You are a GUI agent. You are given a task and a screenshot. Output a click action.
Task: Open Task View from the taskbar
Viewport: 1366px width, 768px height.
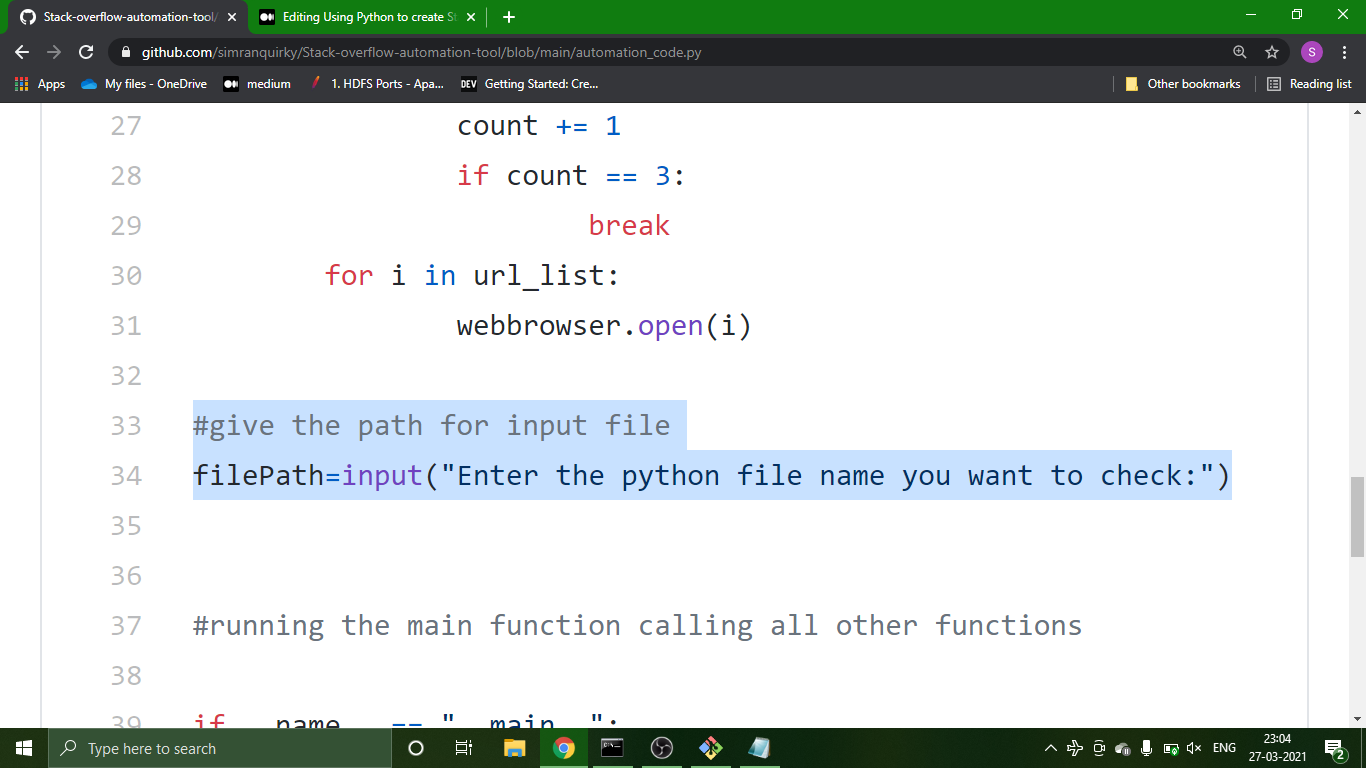pos(465,748)
